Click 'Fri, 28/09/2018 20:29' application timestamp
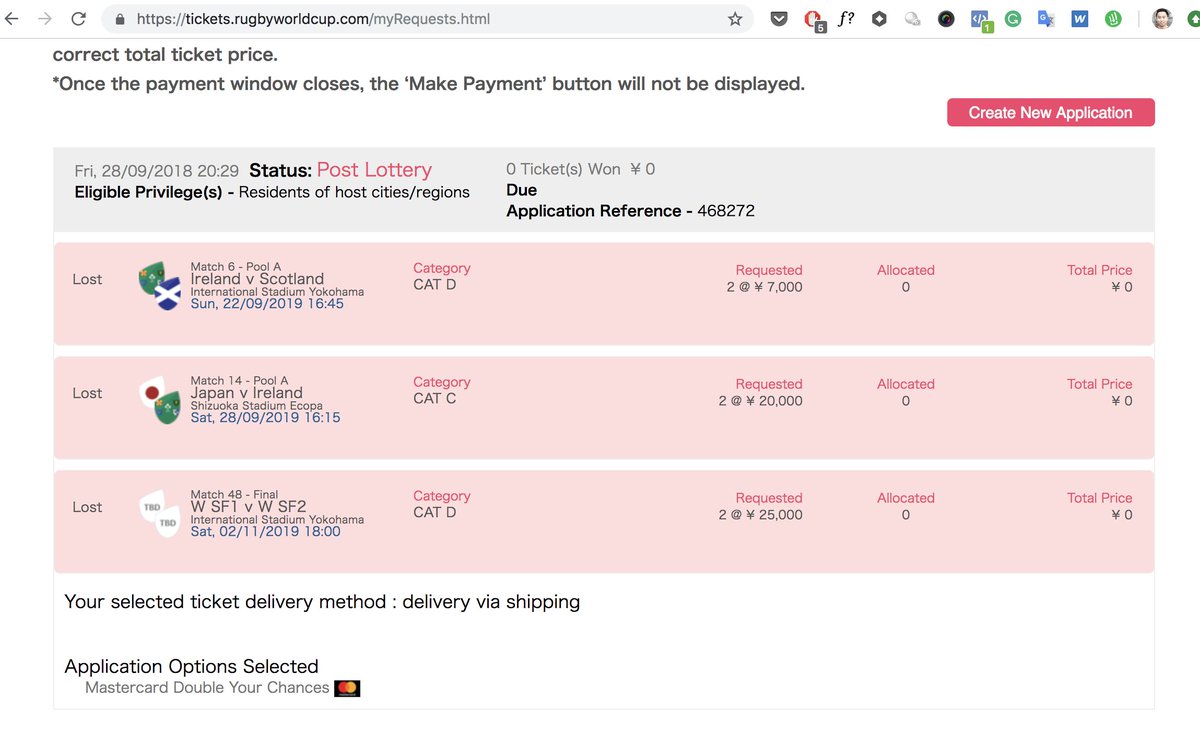The height and width of the screenshot is (742, 1200). [x=156, y=171]
